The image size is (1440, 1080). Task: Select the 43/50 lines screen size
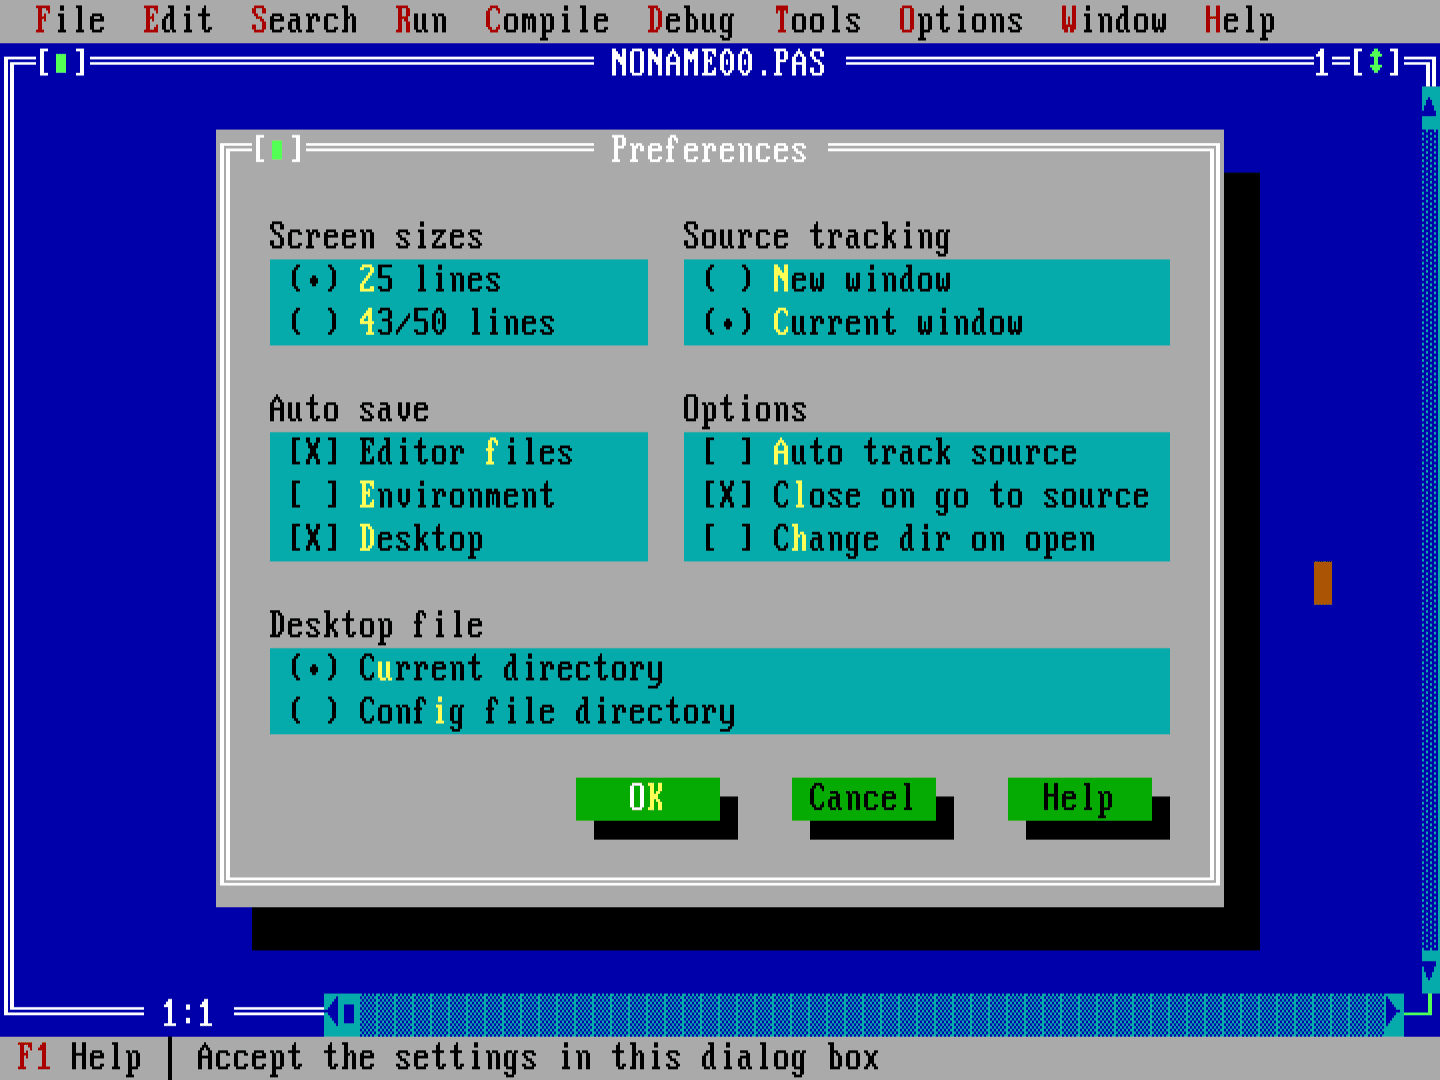click(422, 323)
